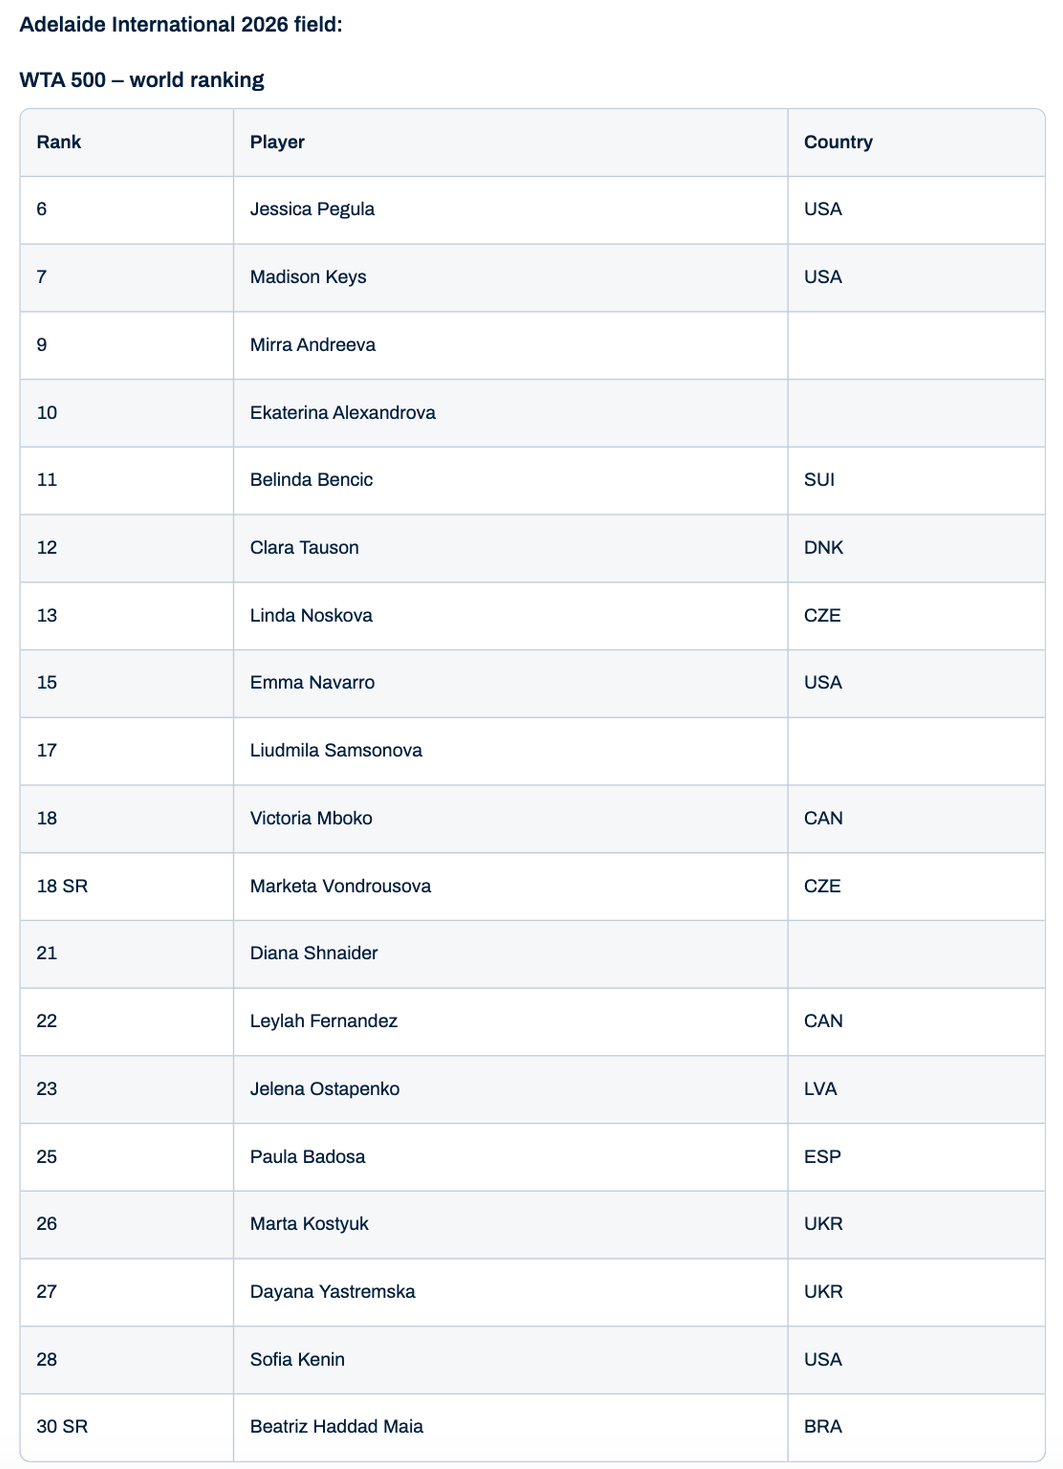Click the Adelaide International 2026 field heading
Screen dimensions: 1063x1469
[181, 24]
